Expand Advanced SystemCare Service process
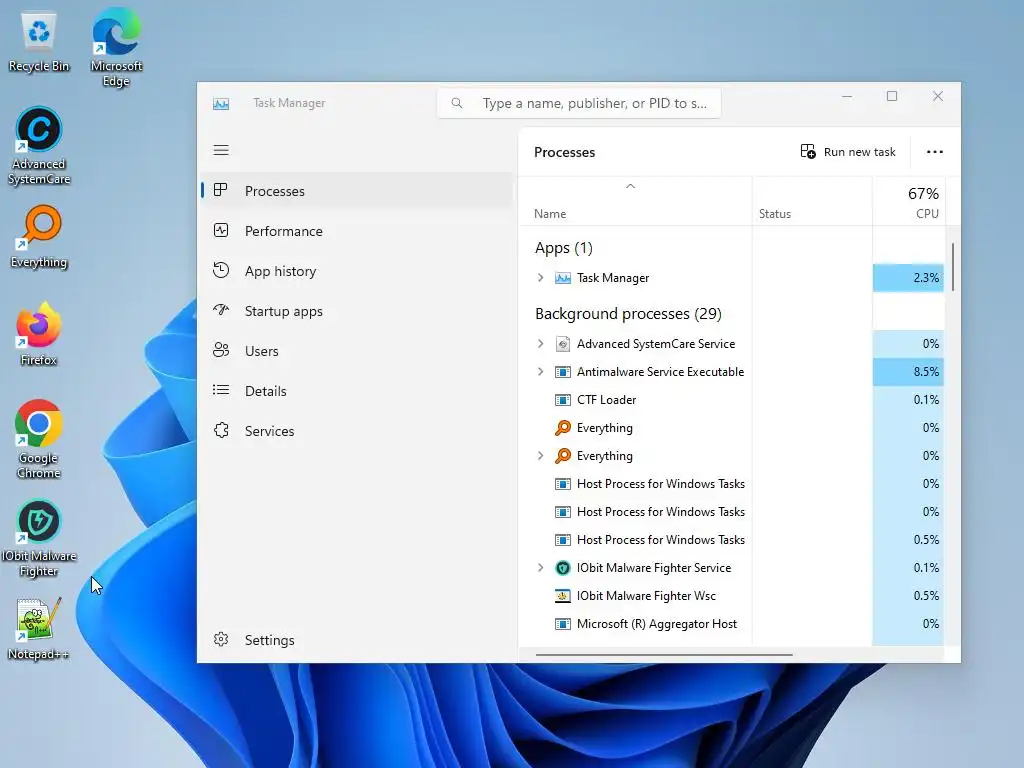This screenshot has width=1024, height=768. [x=540, y=344]
